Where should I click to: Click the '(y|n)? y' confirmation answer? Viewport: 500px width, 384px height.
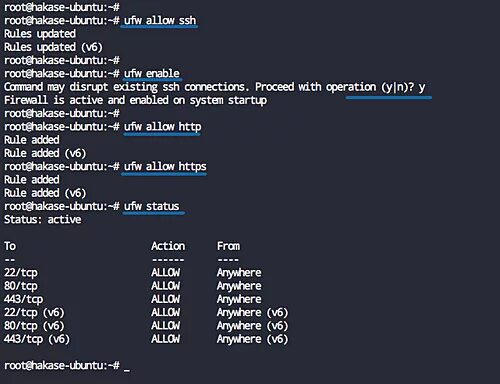point(403,87)
